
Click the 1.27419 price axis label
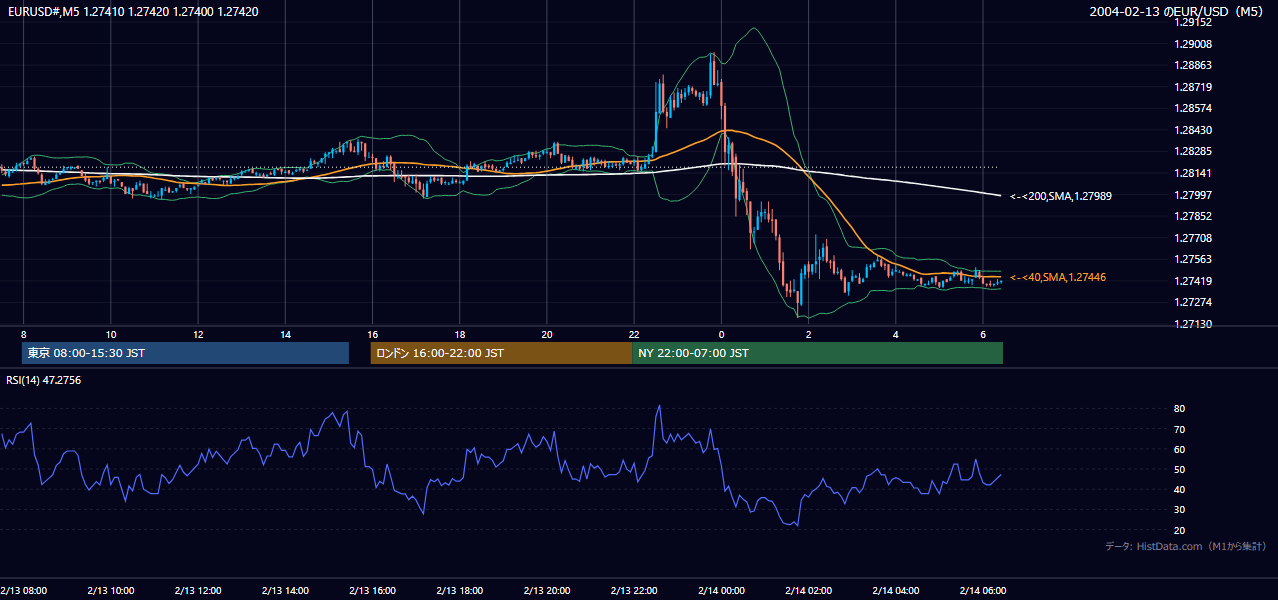1193,281
